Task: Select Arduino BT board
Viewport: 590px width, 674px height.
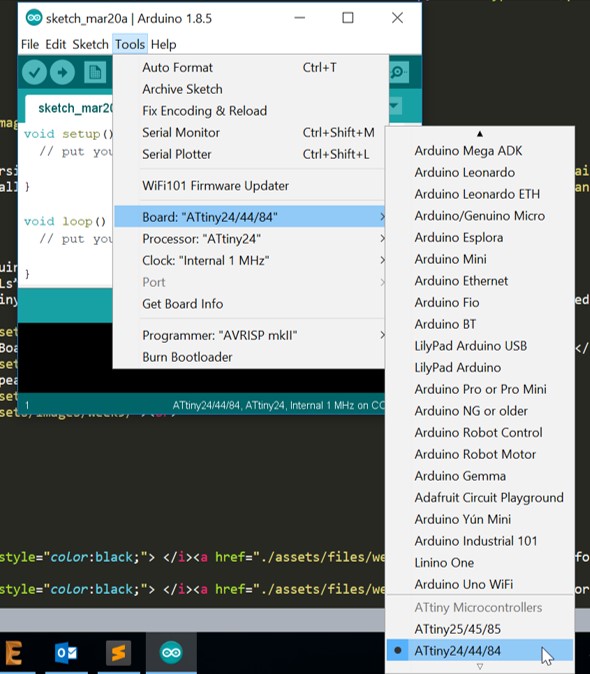Action: pos(480,324)
